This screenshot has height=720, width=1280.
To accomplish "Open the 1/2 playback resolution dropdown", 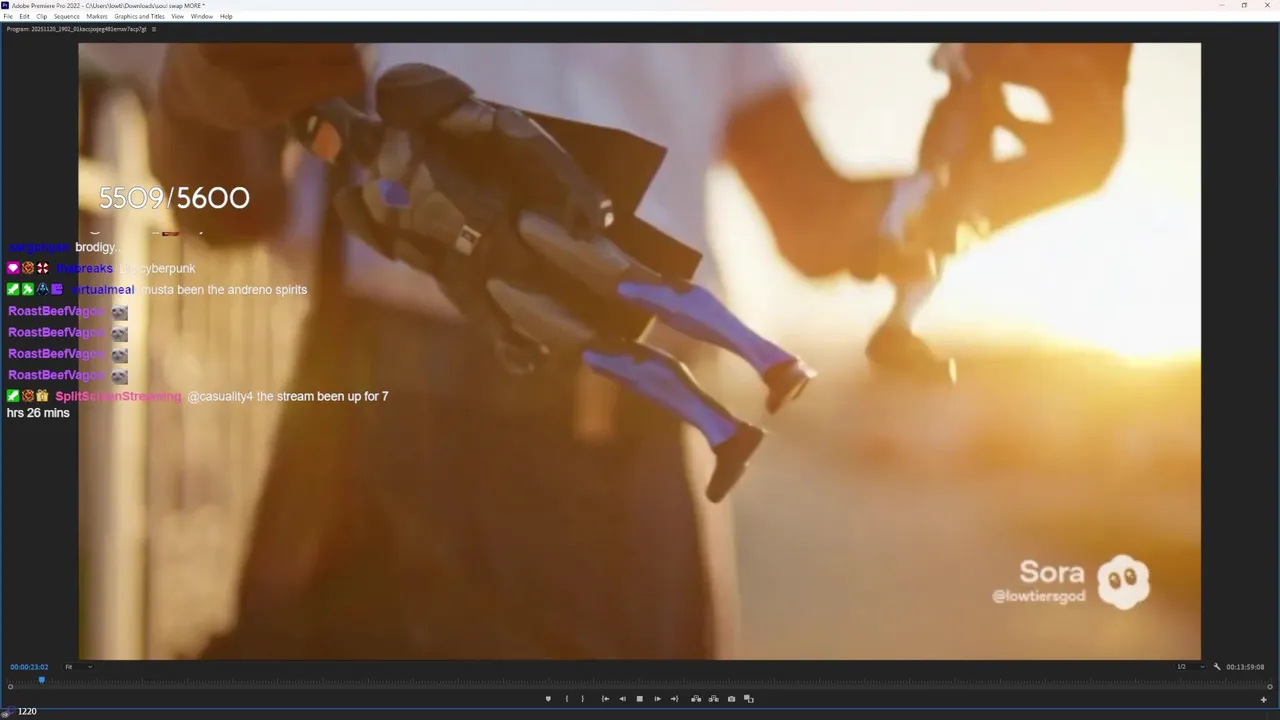I will (x=1190, y=667).
